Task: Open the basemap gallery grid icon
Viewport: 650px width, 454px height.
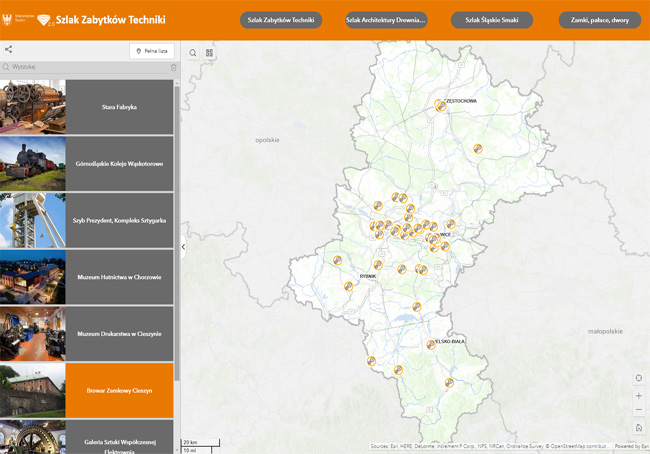Action: point(210,53)
